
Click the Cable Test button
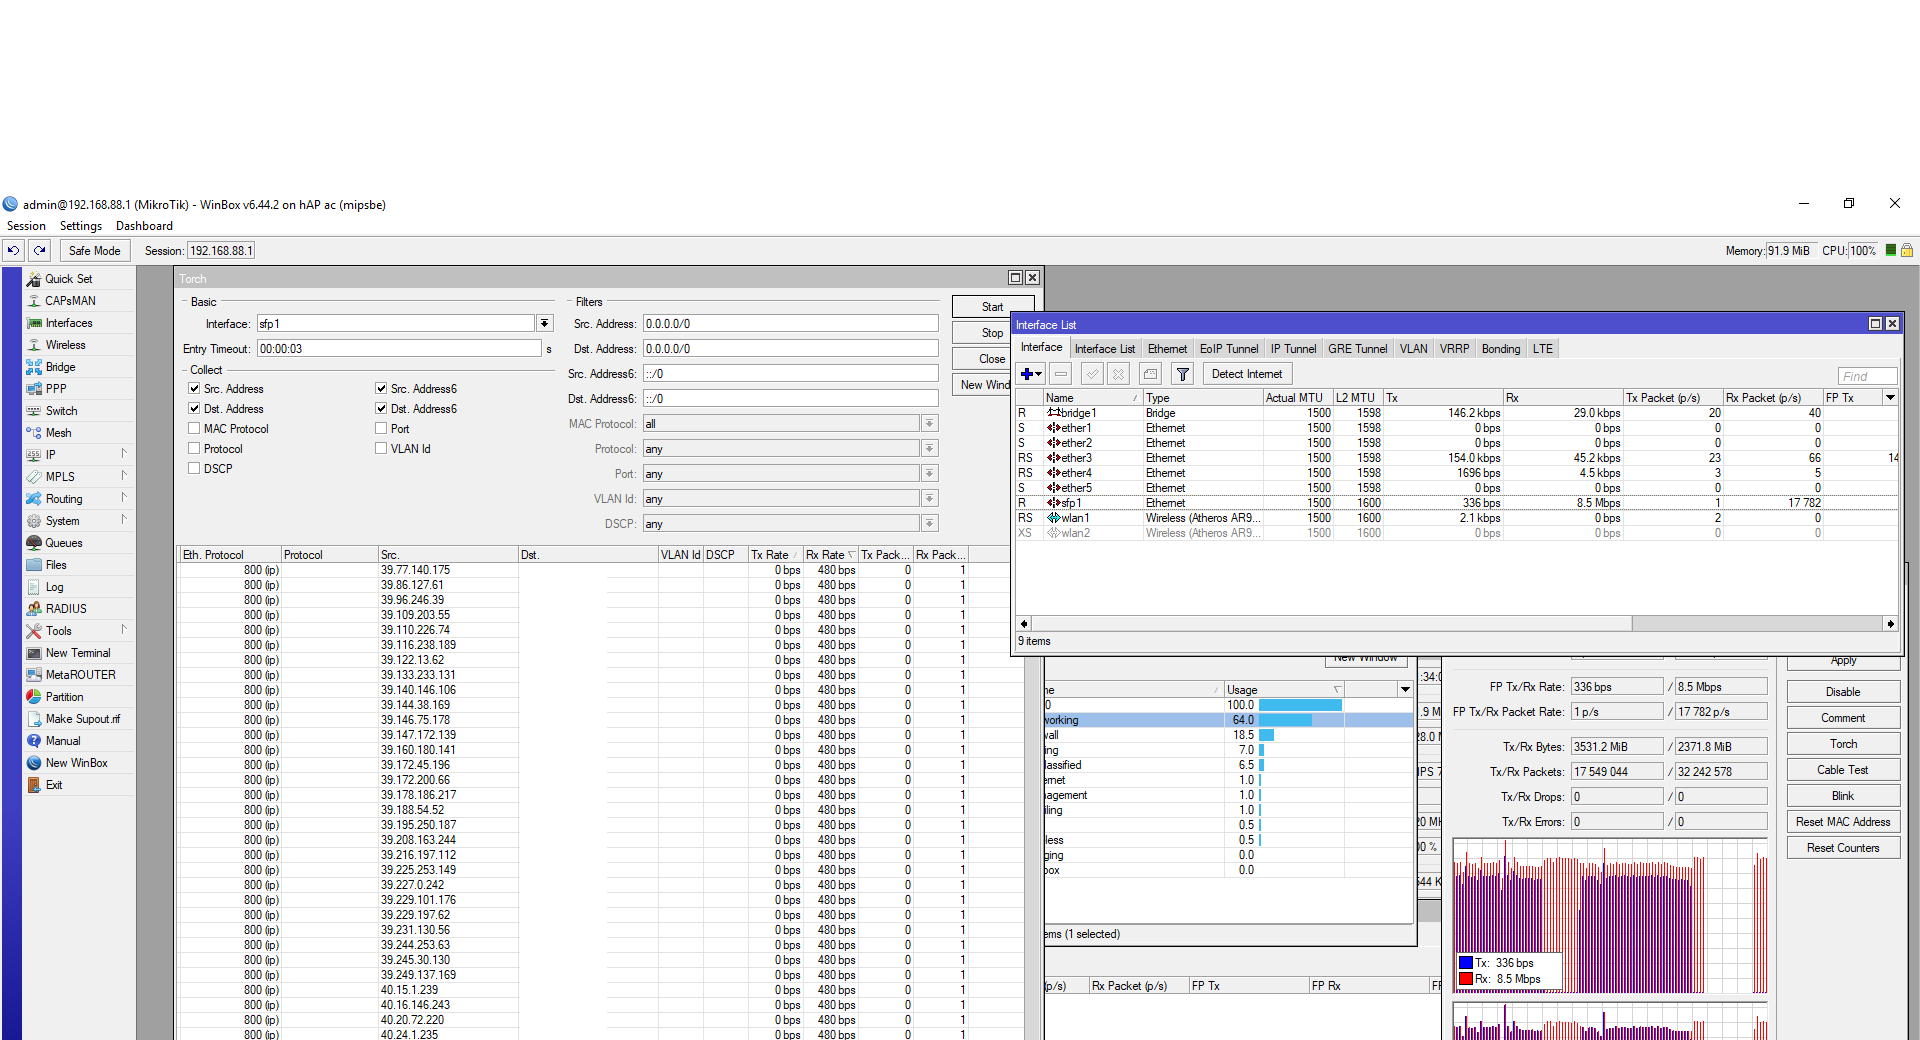1842,770
